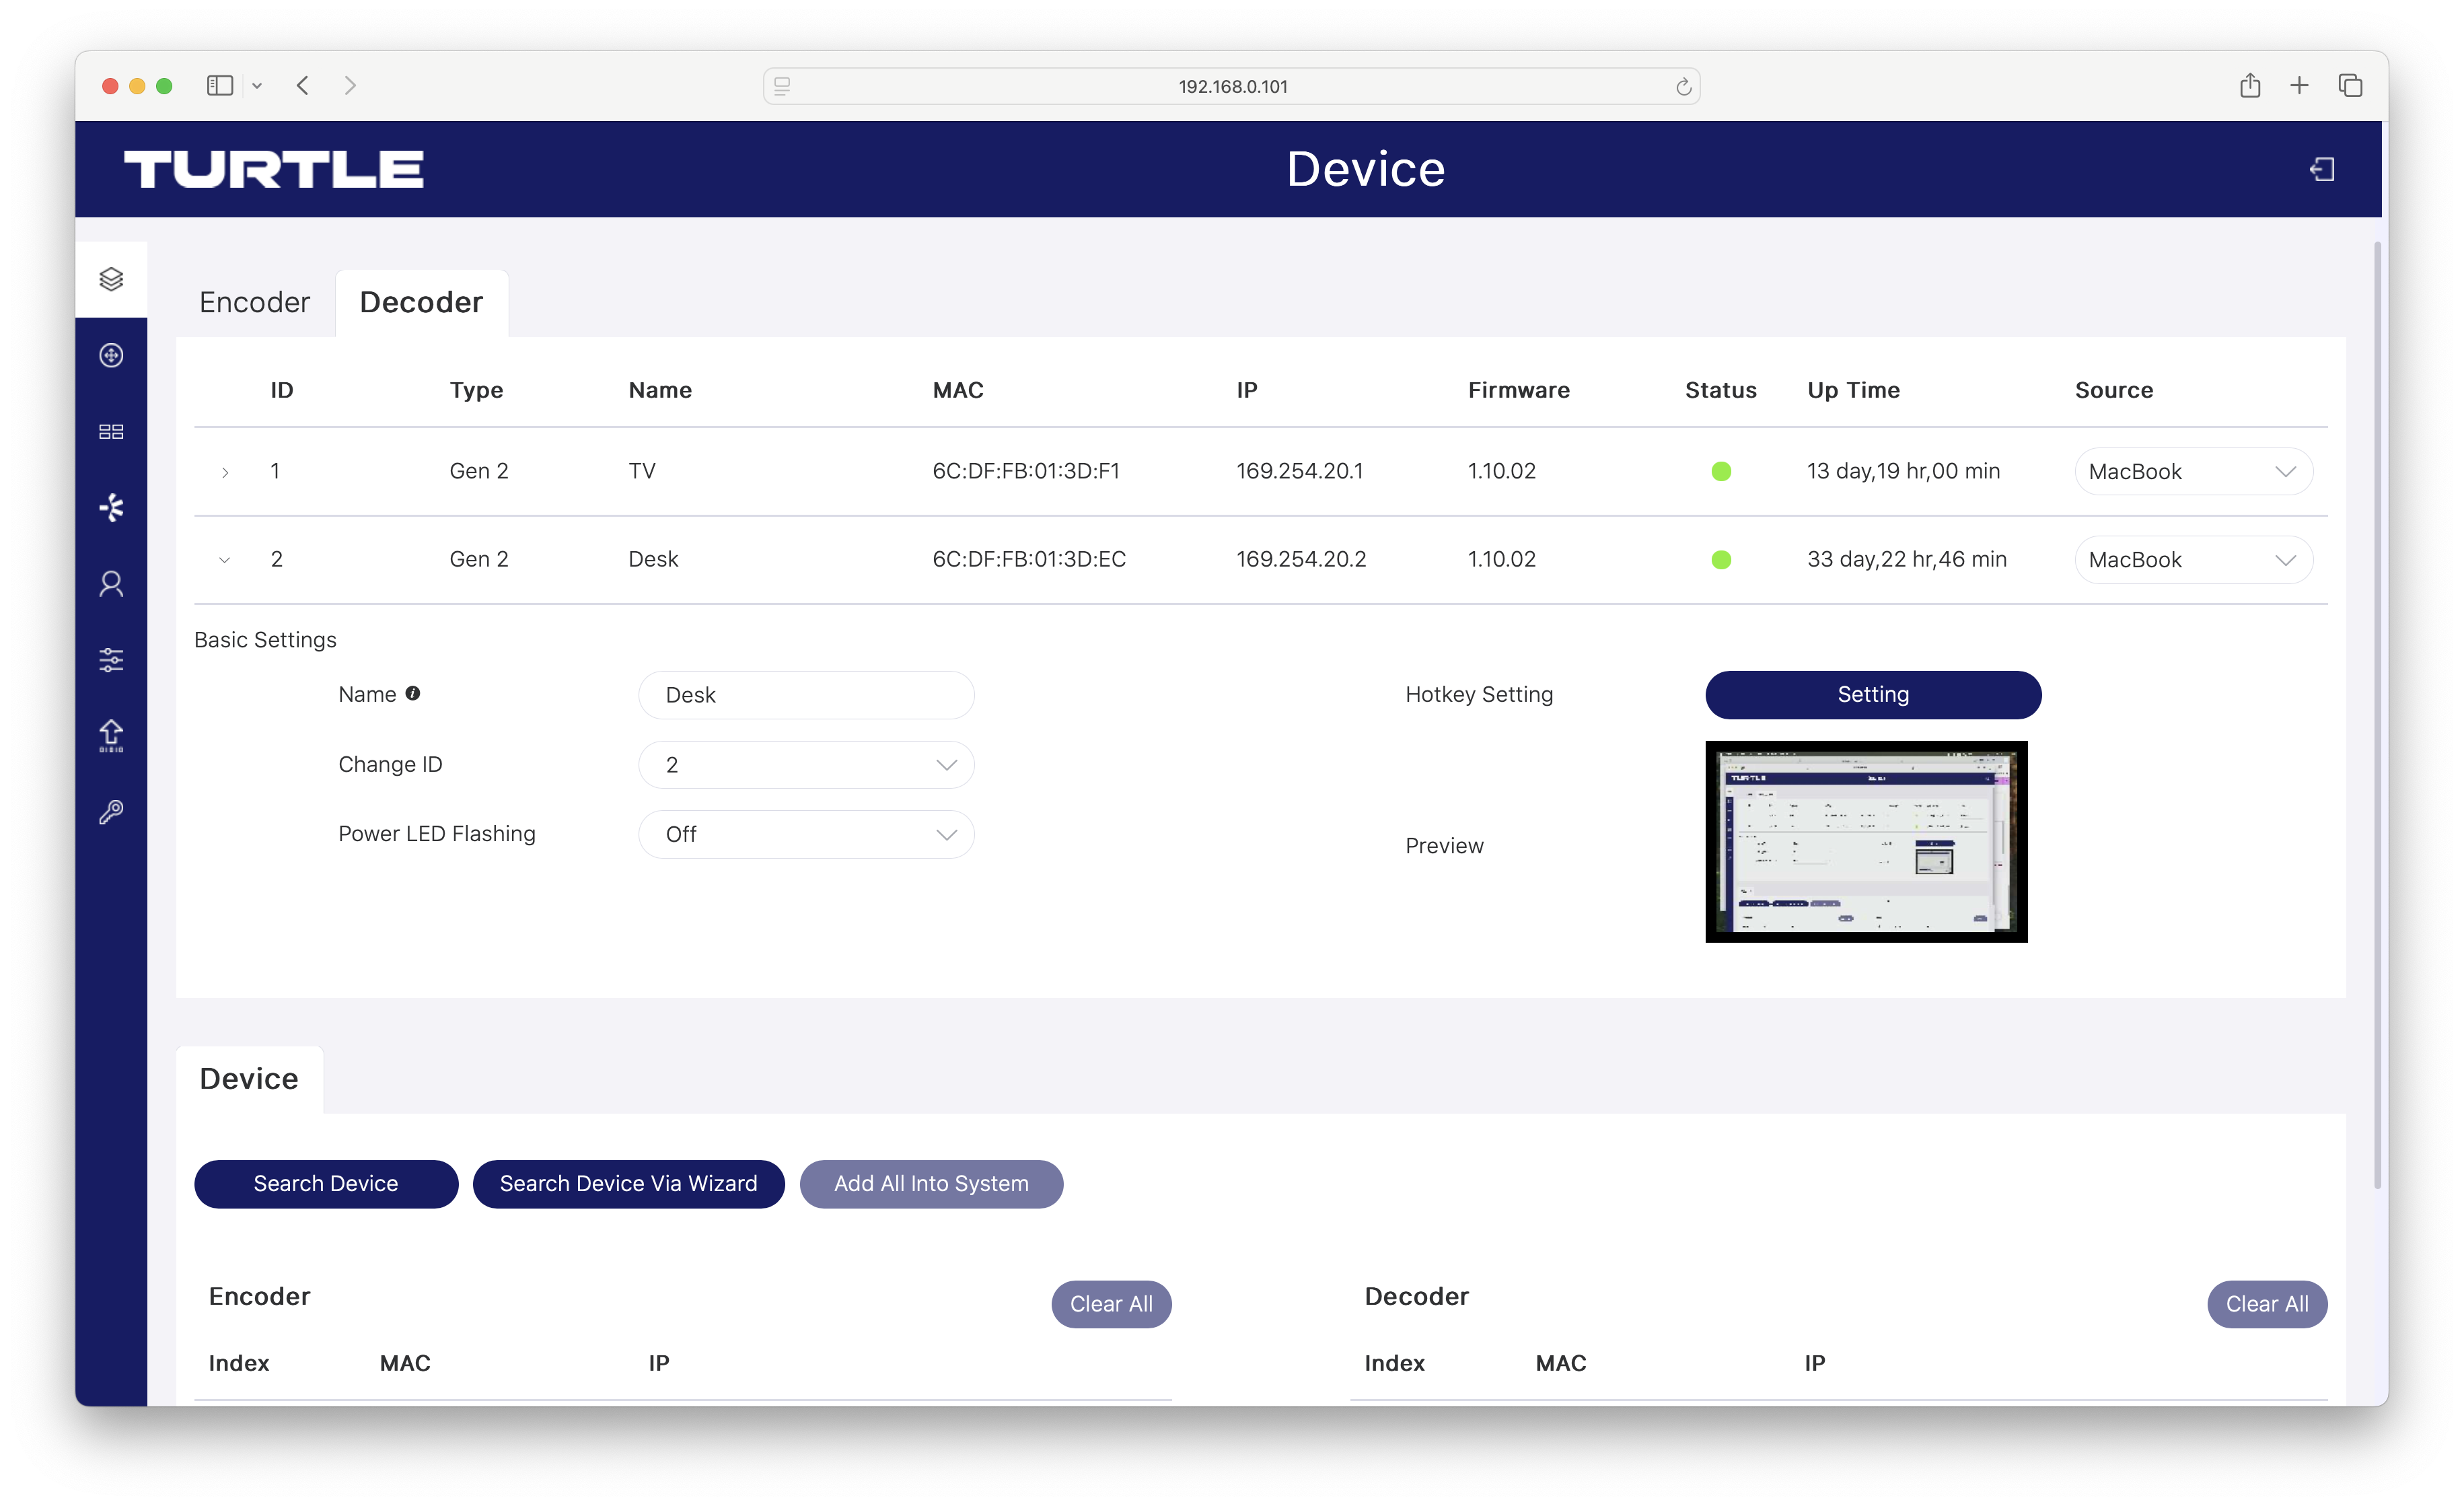Click the Hotkey Setting button
The width and height of the screenshot is (2464, 1506).
point(1872,694)
